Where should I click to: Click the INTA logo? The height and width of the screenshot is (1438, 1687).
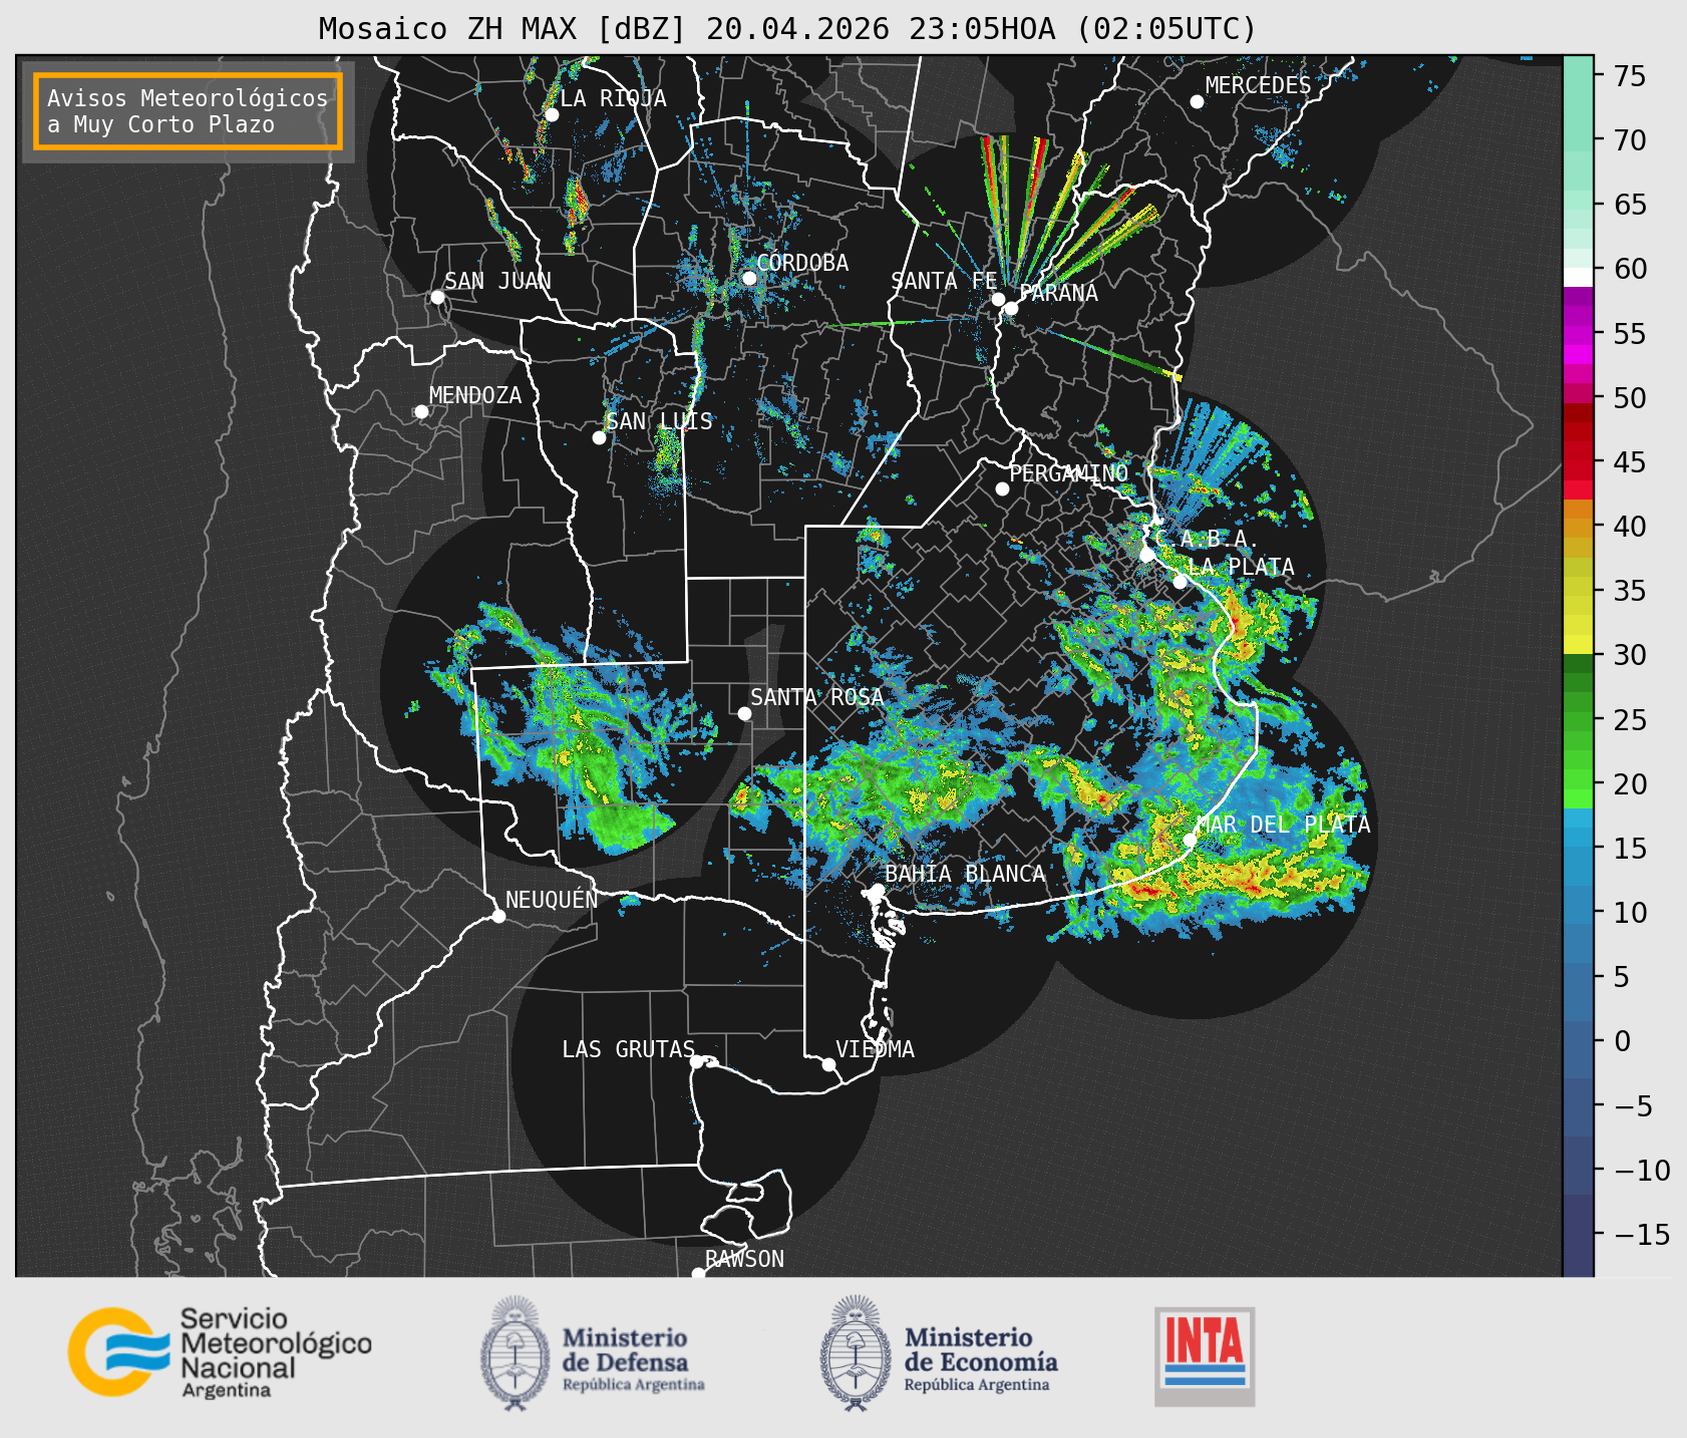pos(1204,1356)
